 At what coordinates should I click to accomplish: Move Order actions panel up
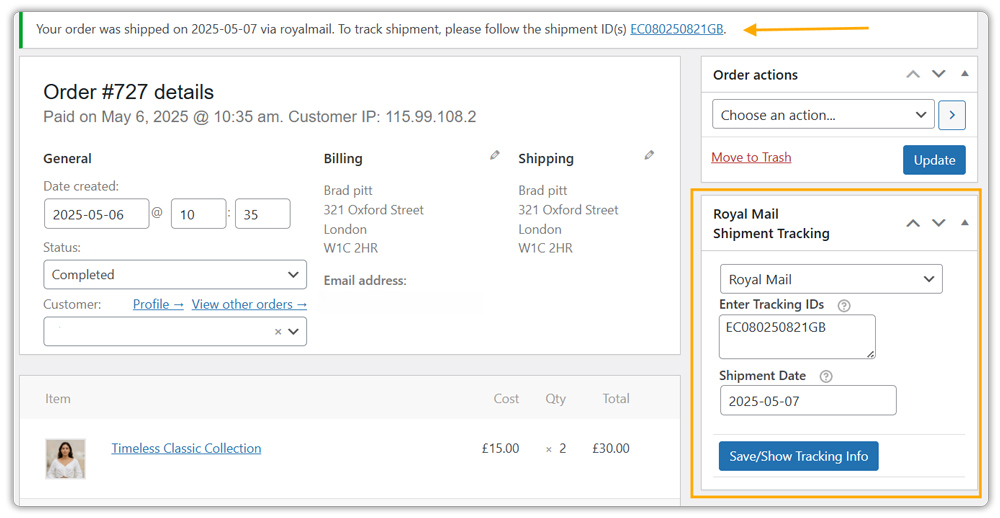913,75
